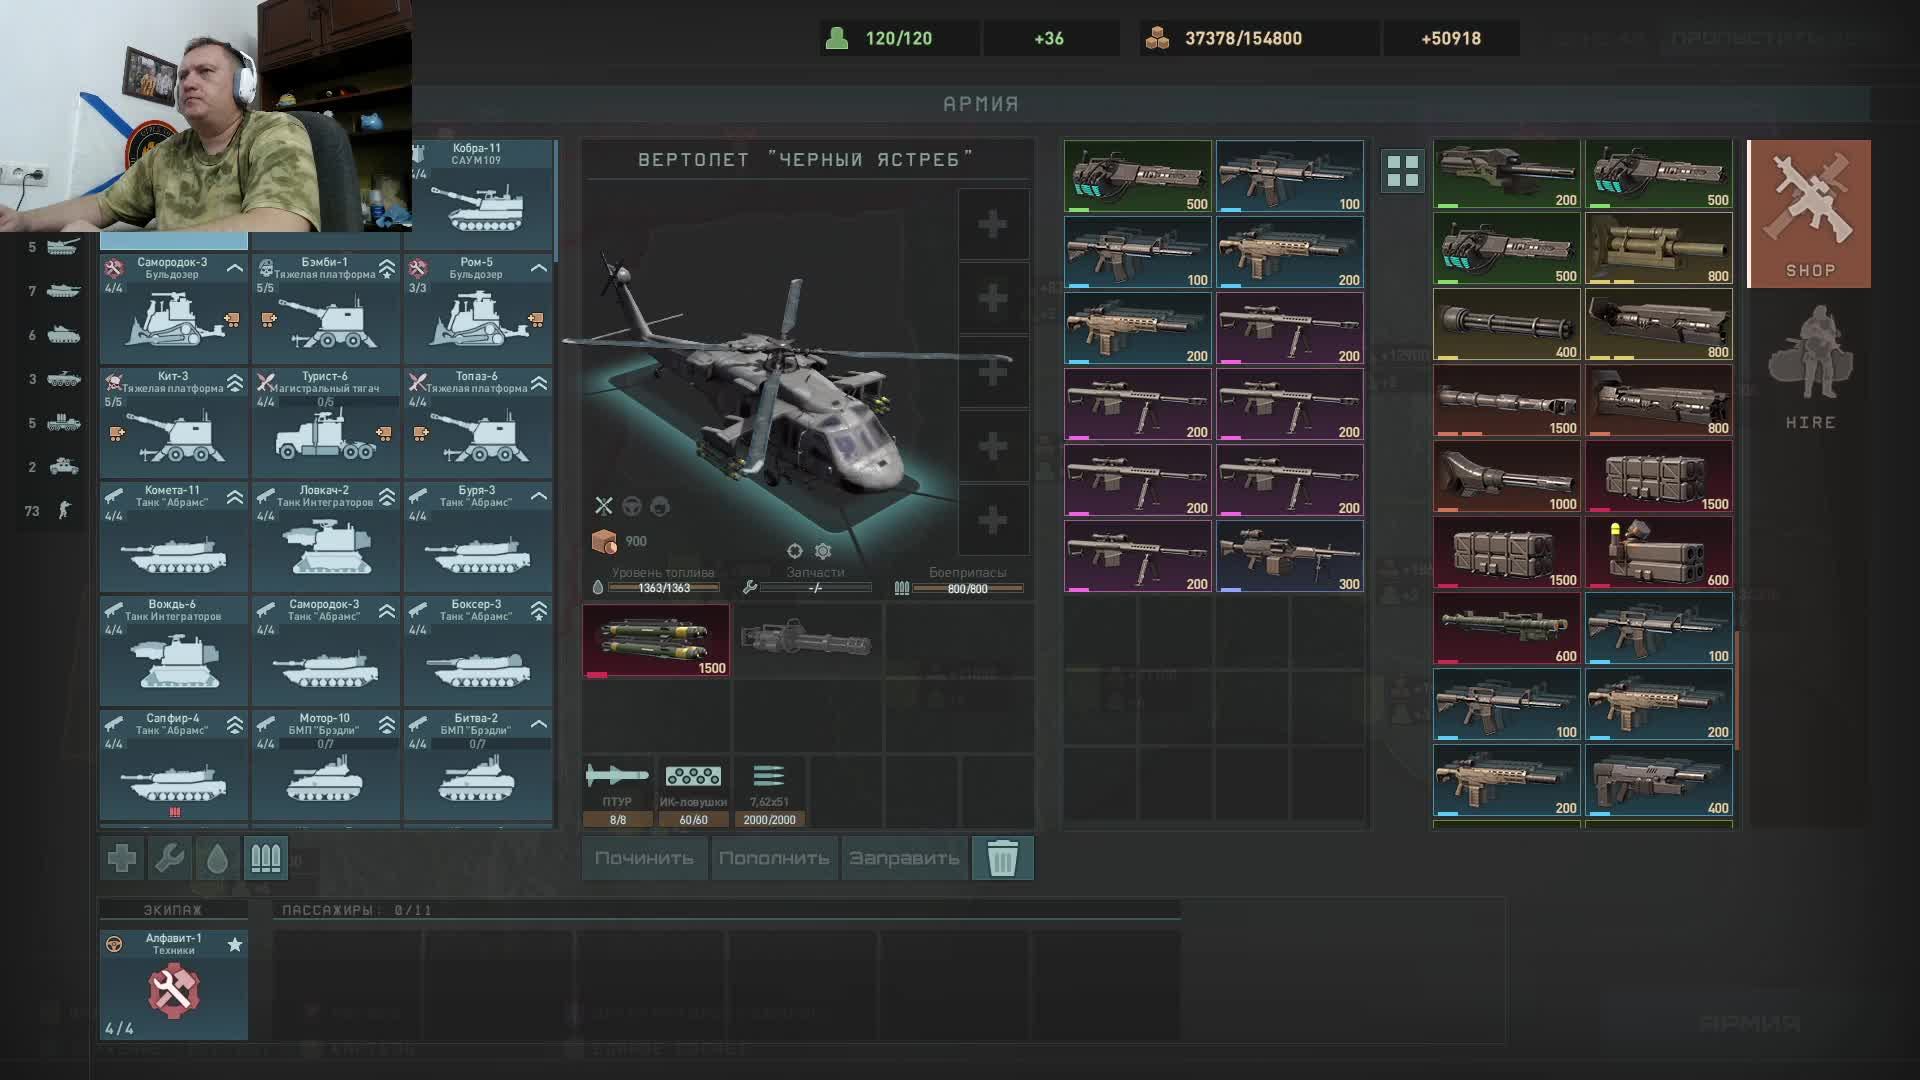Screen dimensions: 1920x1080
Task: Expand the Битва-2 Bradley chevron
Action: tap(539, 724)
